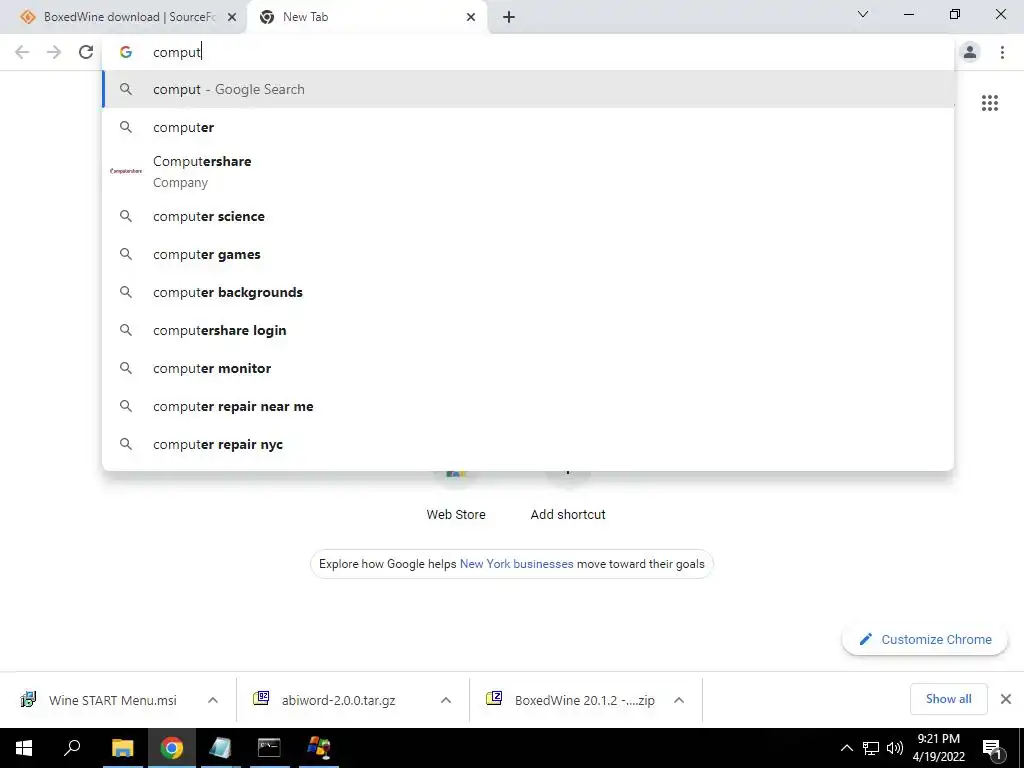Choose the "computer monitor" suggestion
1024x768 pixels.
[528, 368]
